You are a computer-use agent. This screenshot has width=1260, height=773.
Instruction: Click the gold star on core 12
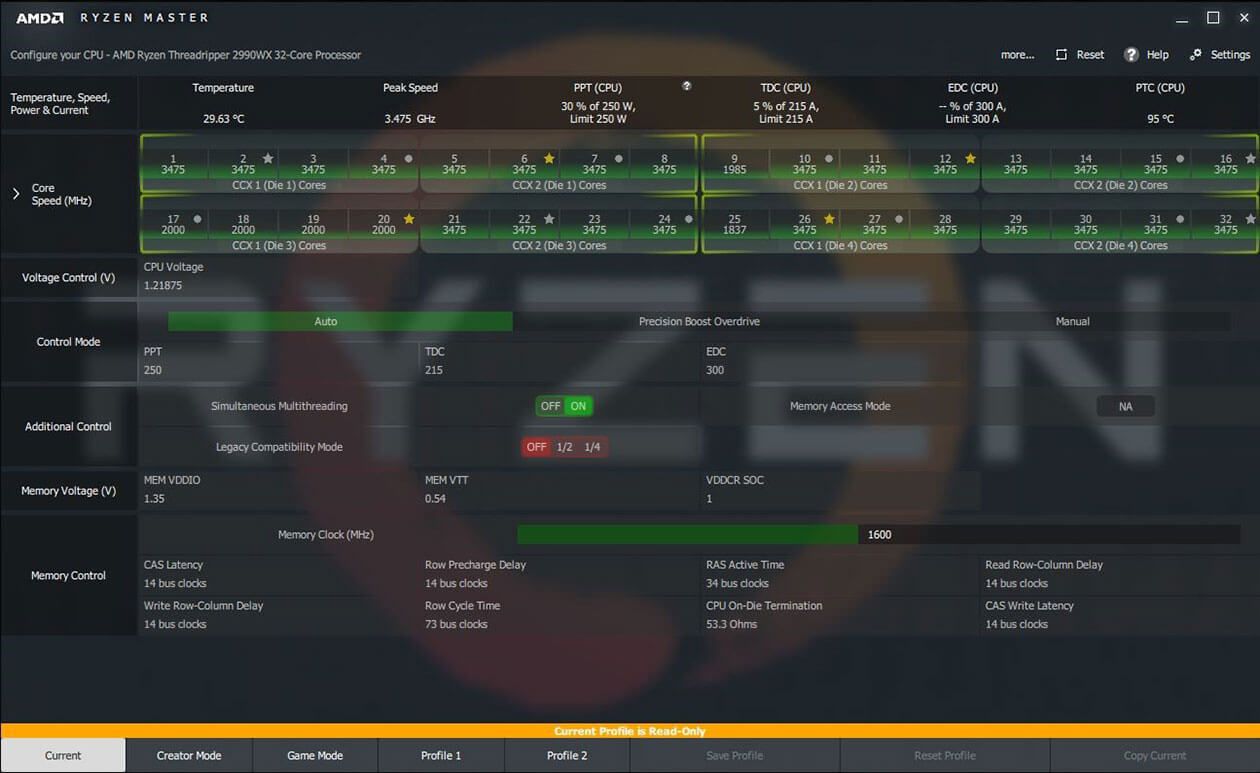(x=970, y=158)
